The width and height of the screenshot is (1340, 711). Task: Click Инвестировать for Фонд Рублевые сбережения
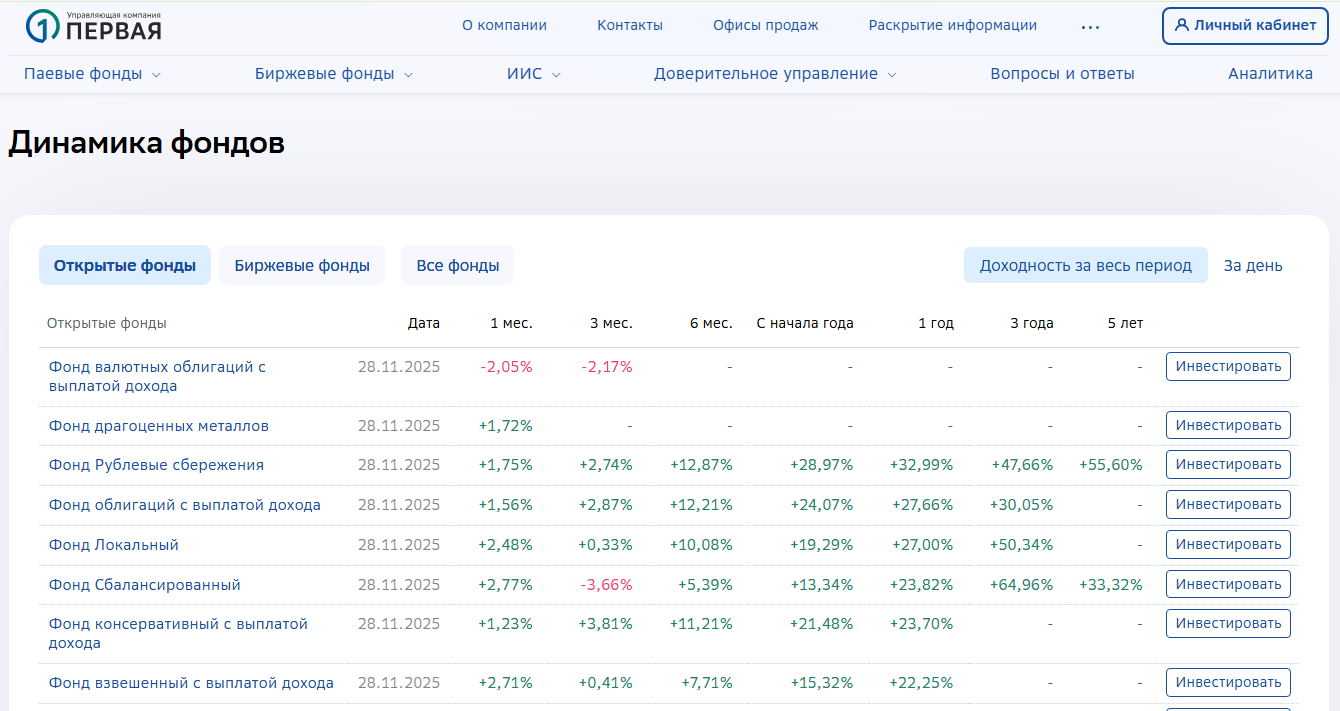point(1228,465)
